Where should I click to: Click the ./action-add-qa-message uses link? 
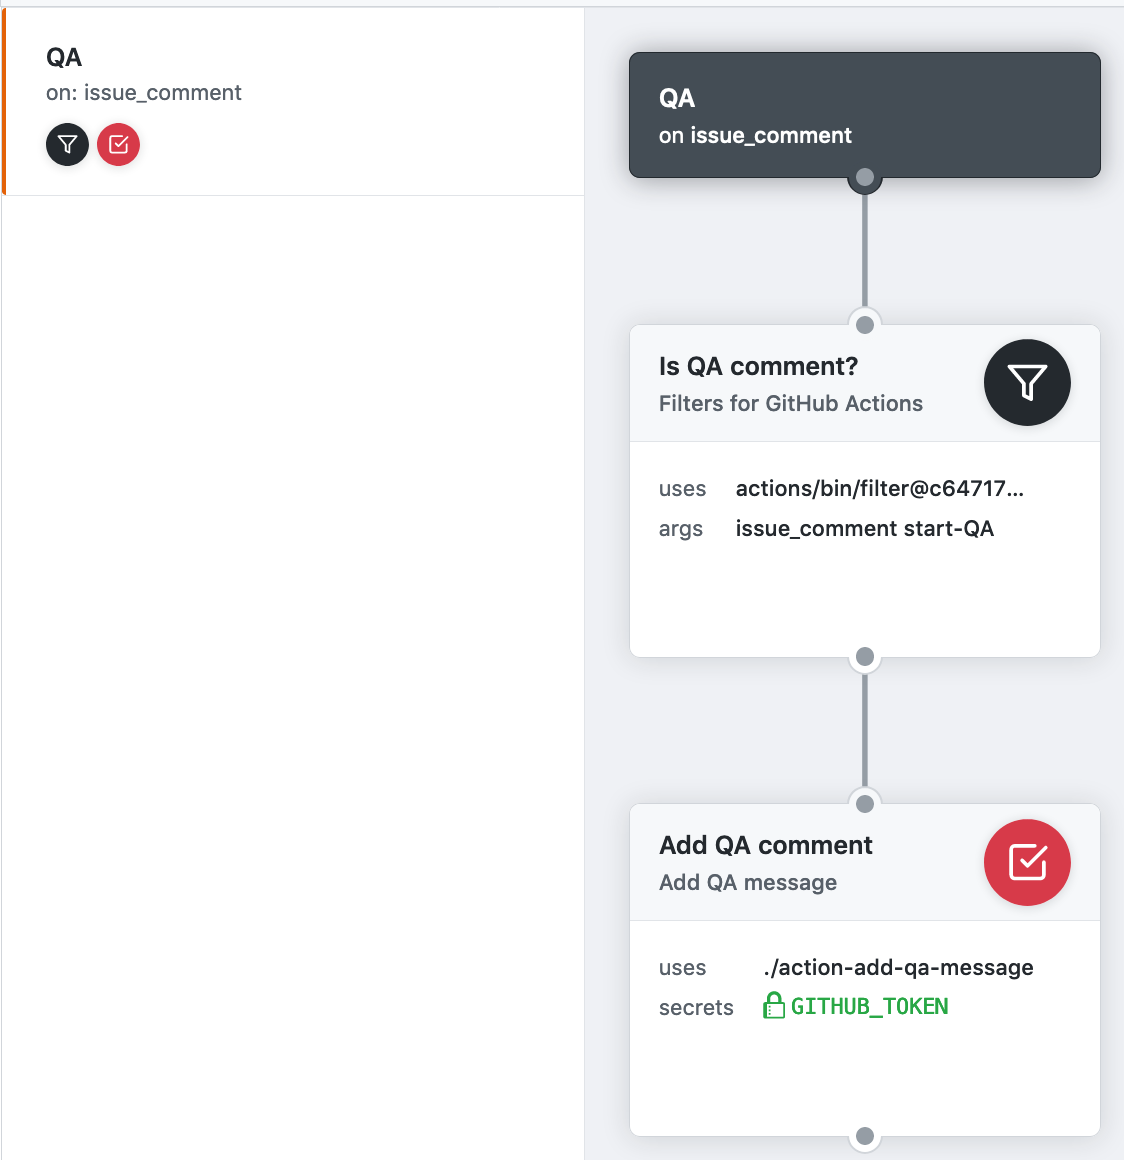(895, 967)
